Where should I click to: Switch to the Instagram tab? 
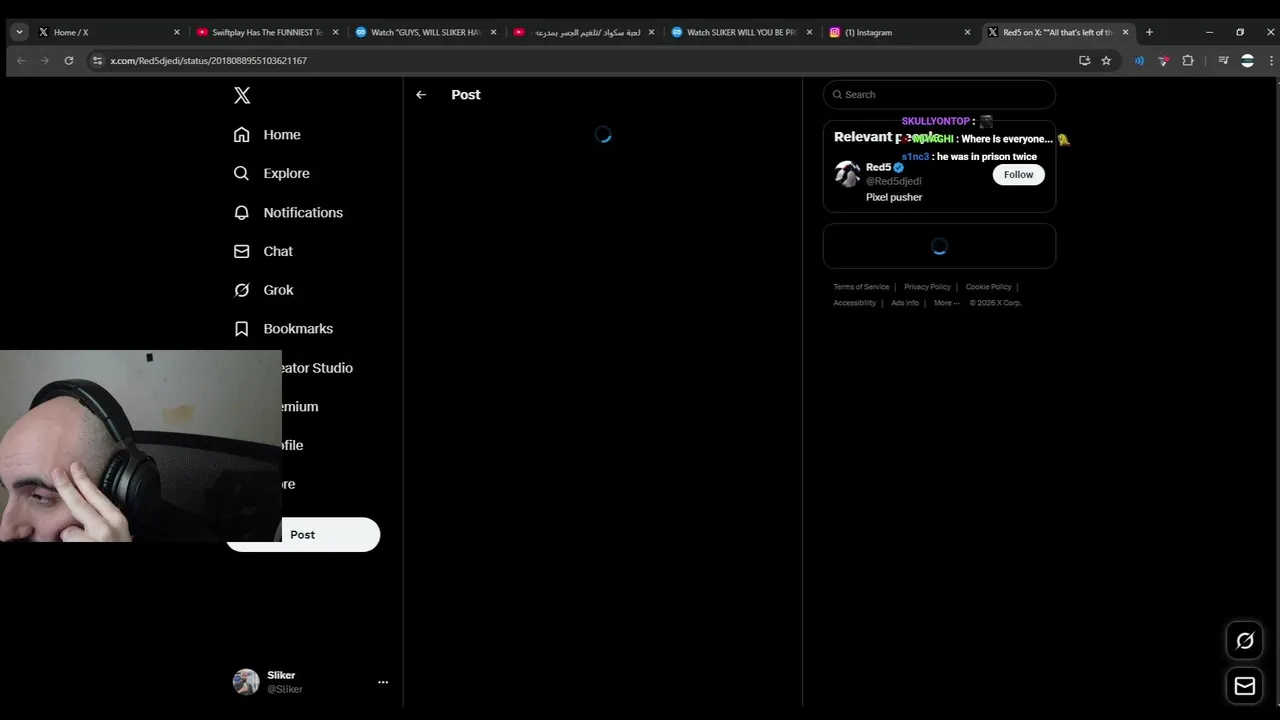tap(900, 32)
